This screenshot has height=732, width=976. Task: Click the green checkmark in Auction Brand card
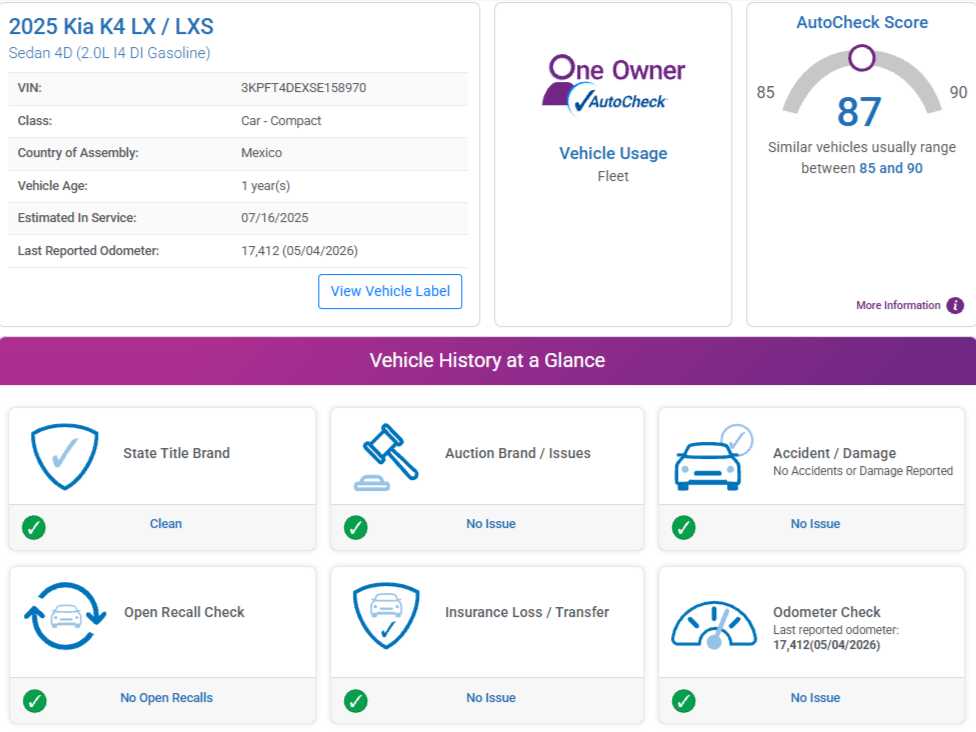[355, 527]
